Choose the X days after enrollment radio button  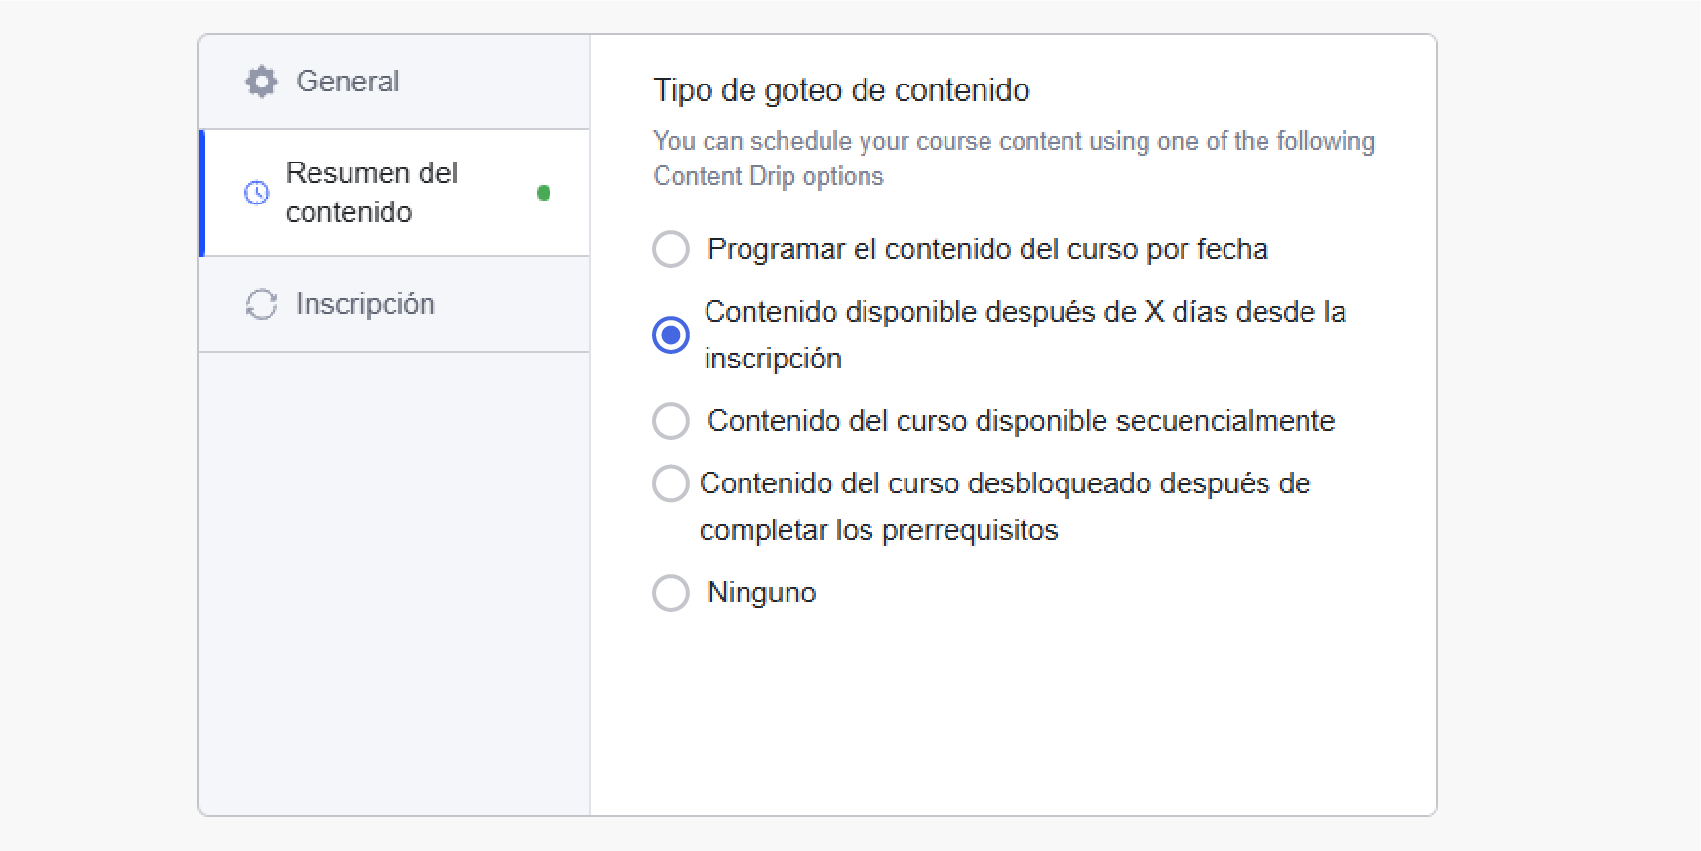click(671, 335)
